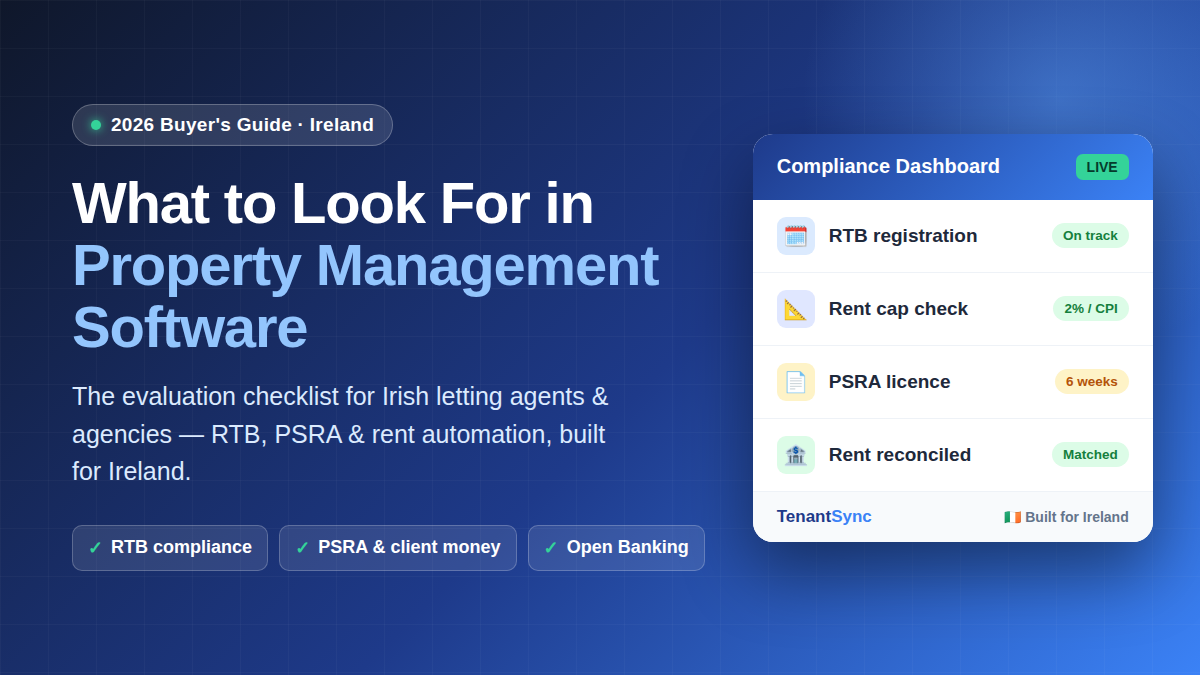
Task: Click the checkmark beside PSRA & client money
Action: pyautogui.click(x=302, y=548)
